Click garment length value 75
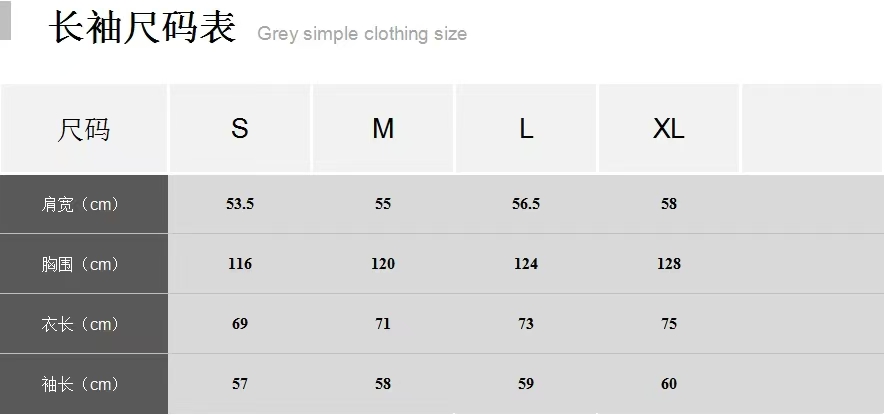Viewport: 885px width, 415px height. coord(669,324)
